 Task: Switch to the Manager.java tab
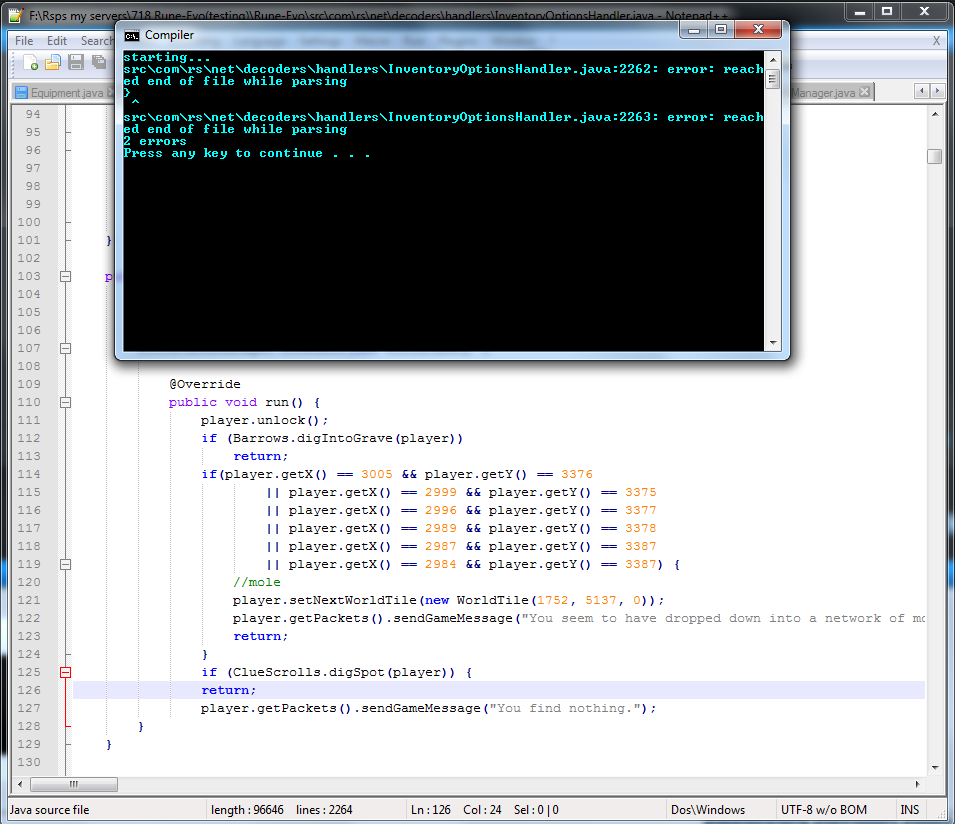click(823, 93)
